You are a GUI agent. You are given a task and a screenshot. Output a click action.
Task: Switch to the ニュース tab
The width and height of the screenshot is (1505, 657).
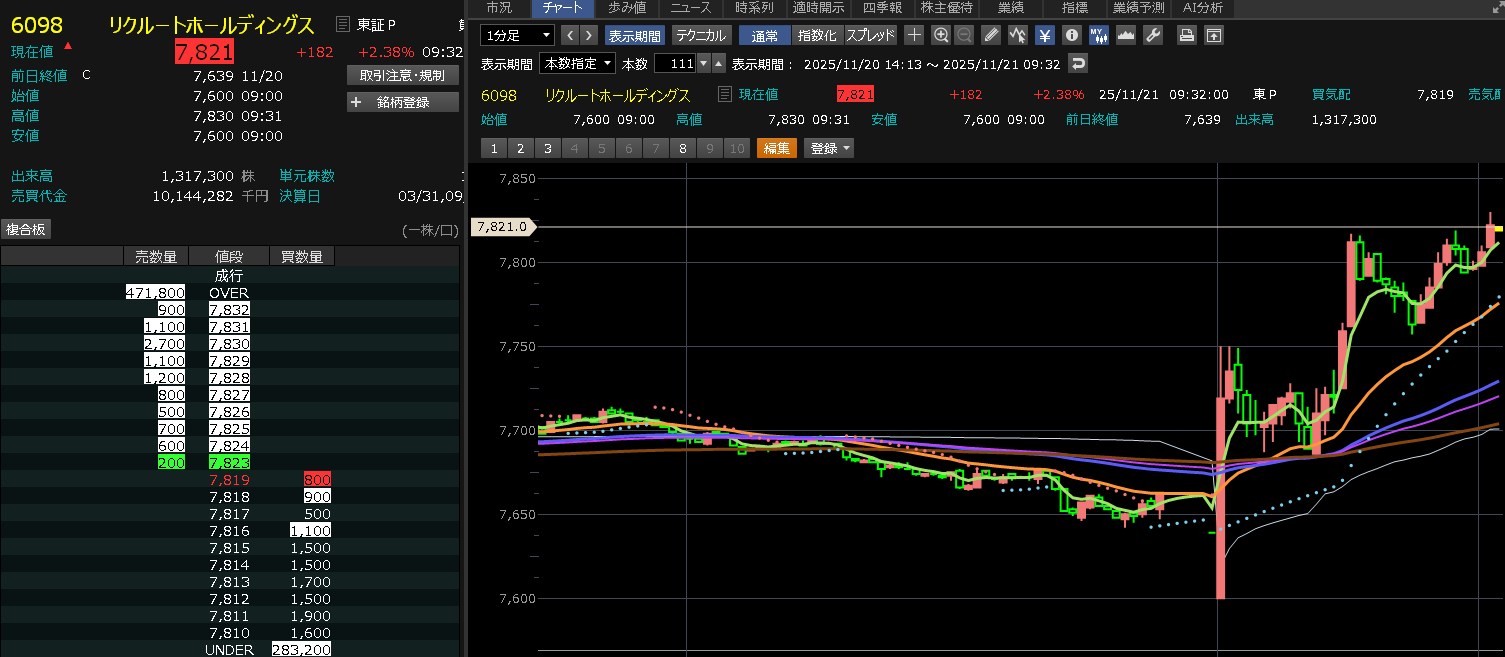click(x=691, y=8)
